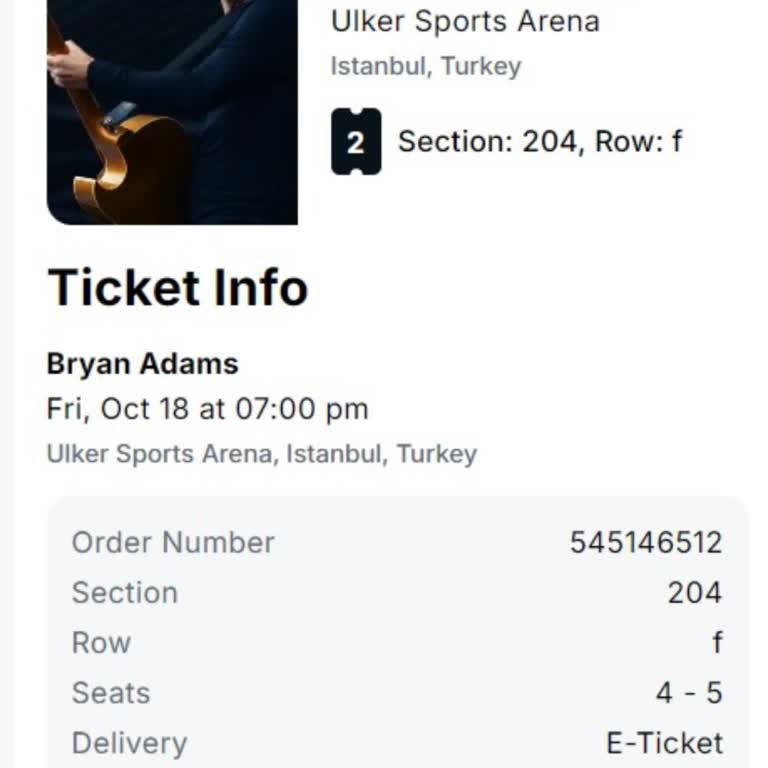
Task: Click the "Ulker Sports Arena, Istanbul, Turkey" address line
Action: 261,454
